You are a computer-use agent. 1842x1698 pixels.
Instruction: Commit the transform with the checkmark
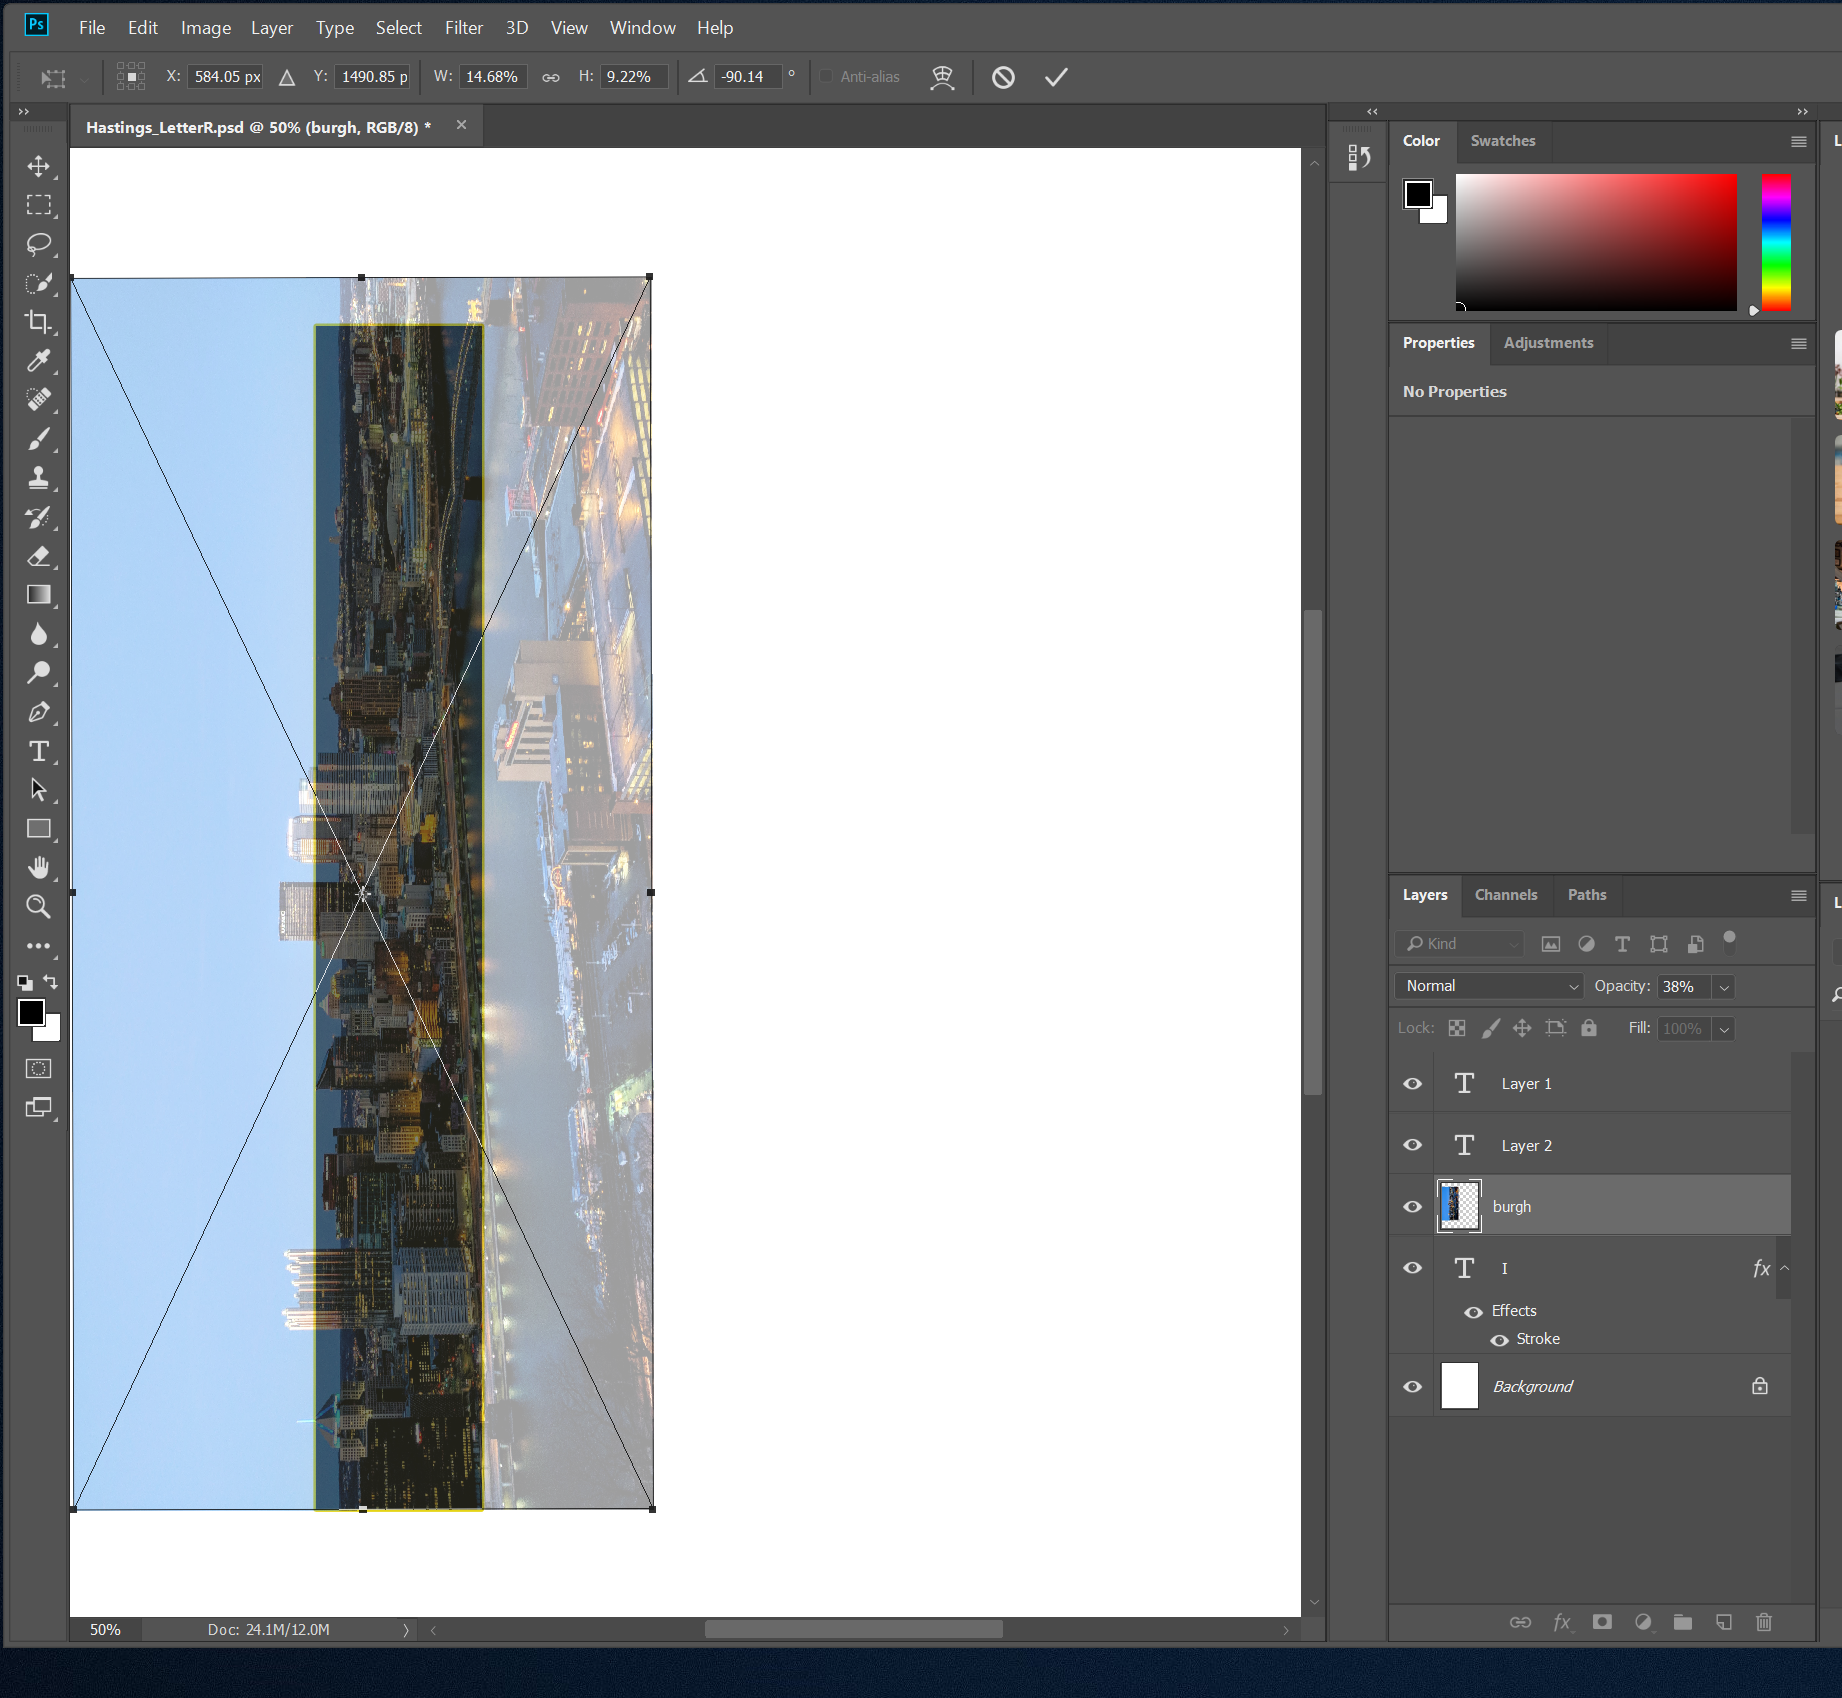pyautogui.click(x=1056, y=77)
